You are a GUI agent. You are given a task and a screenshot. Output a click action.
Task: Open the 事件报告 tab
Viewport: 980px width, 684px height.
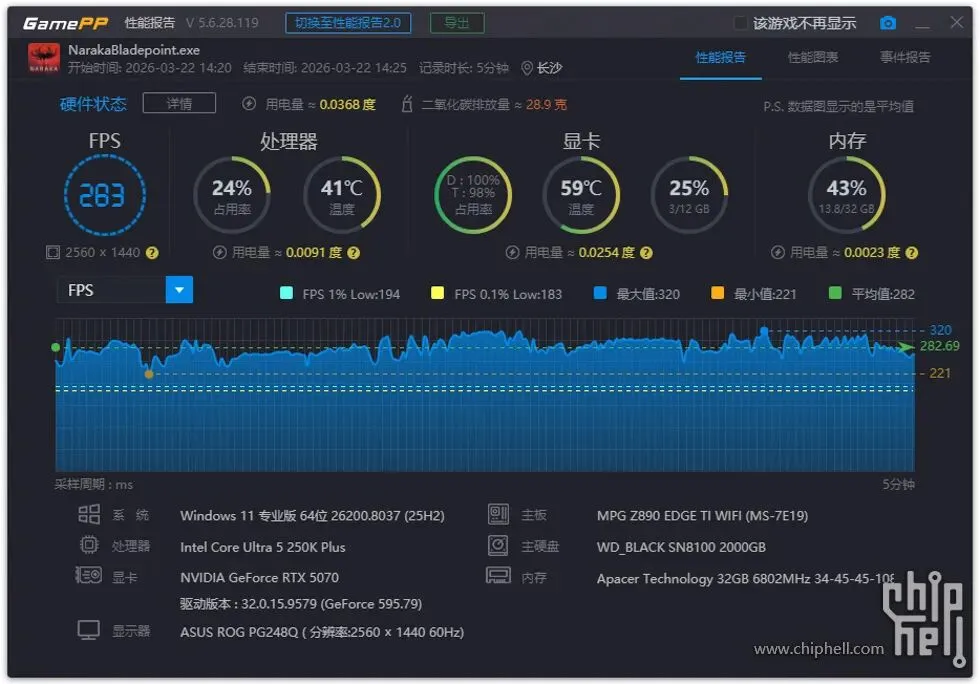tap(904, 58)
